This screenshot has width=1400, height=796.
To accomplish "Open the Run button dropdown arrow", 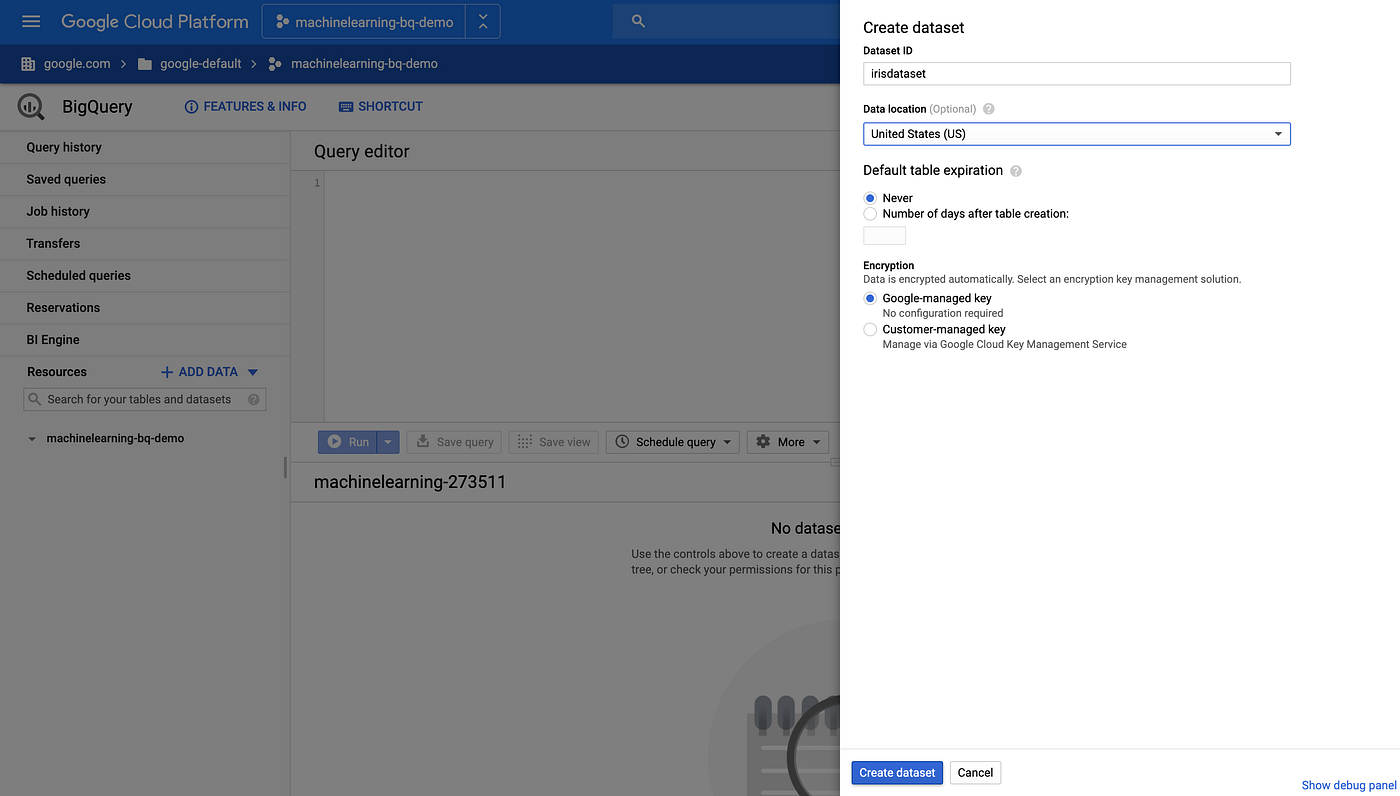I will 388,441.
